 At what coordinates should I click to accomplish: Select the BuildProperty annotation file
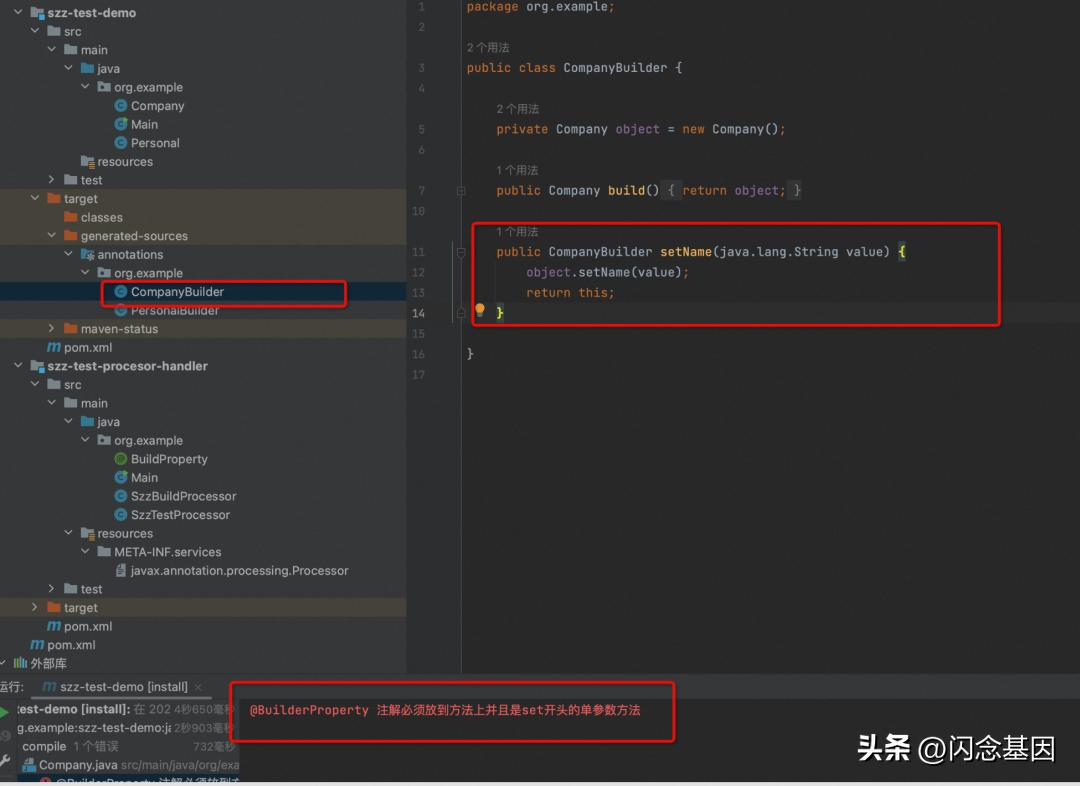tap(169, 459)
